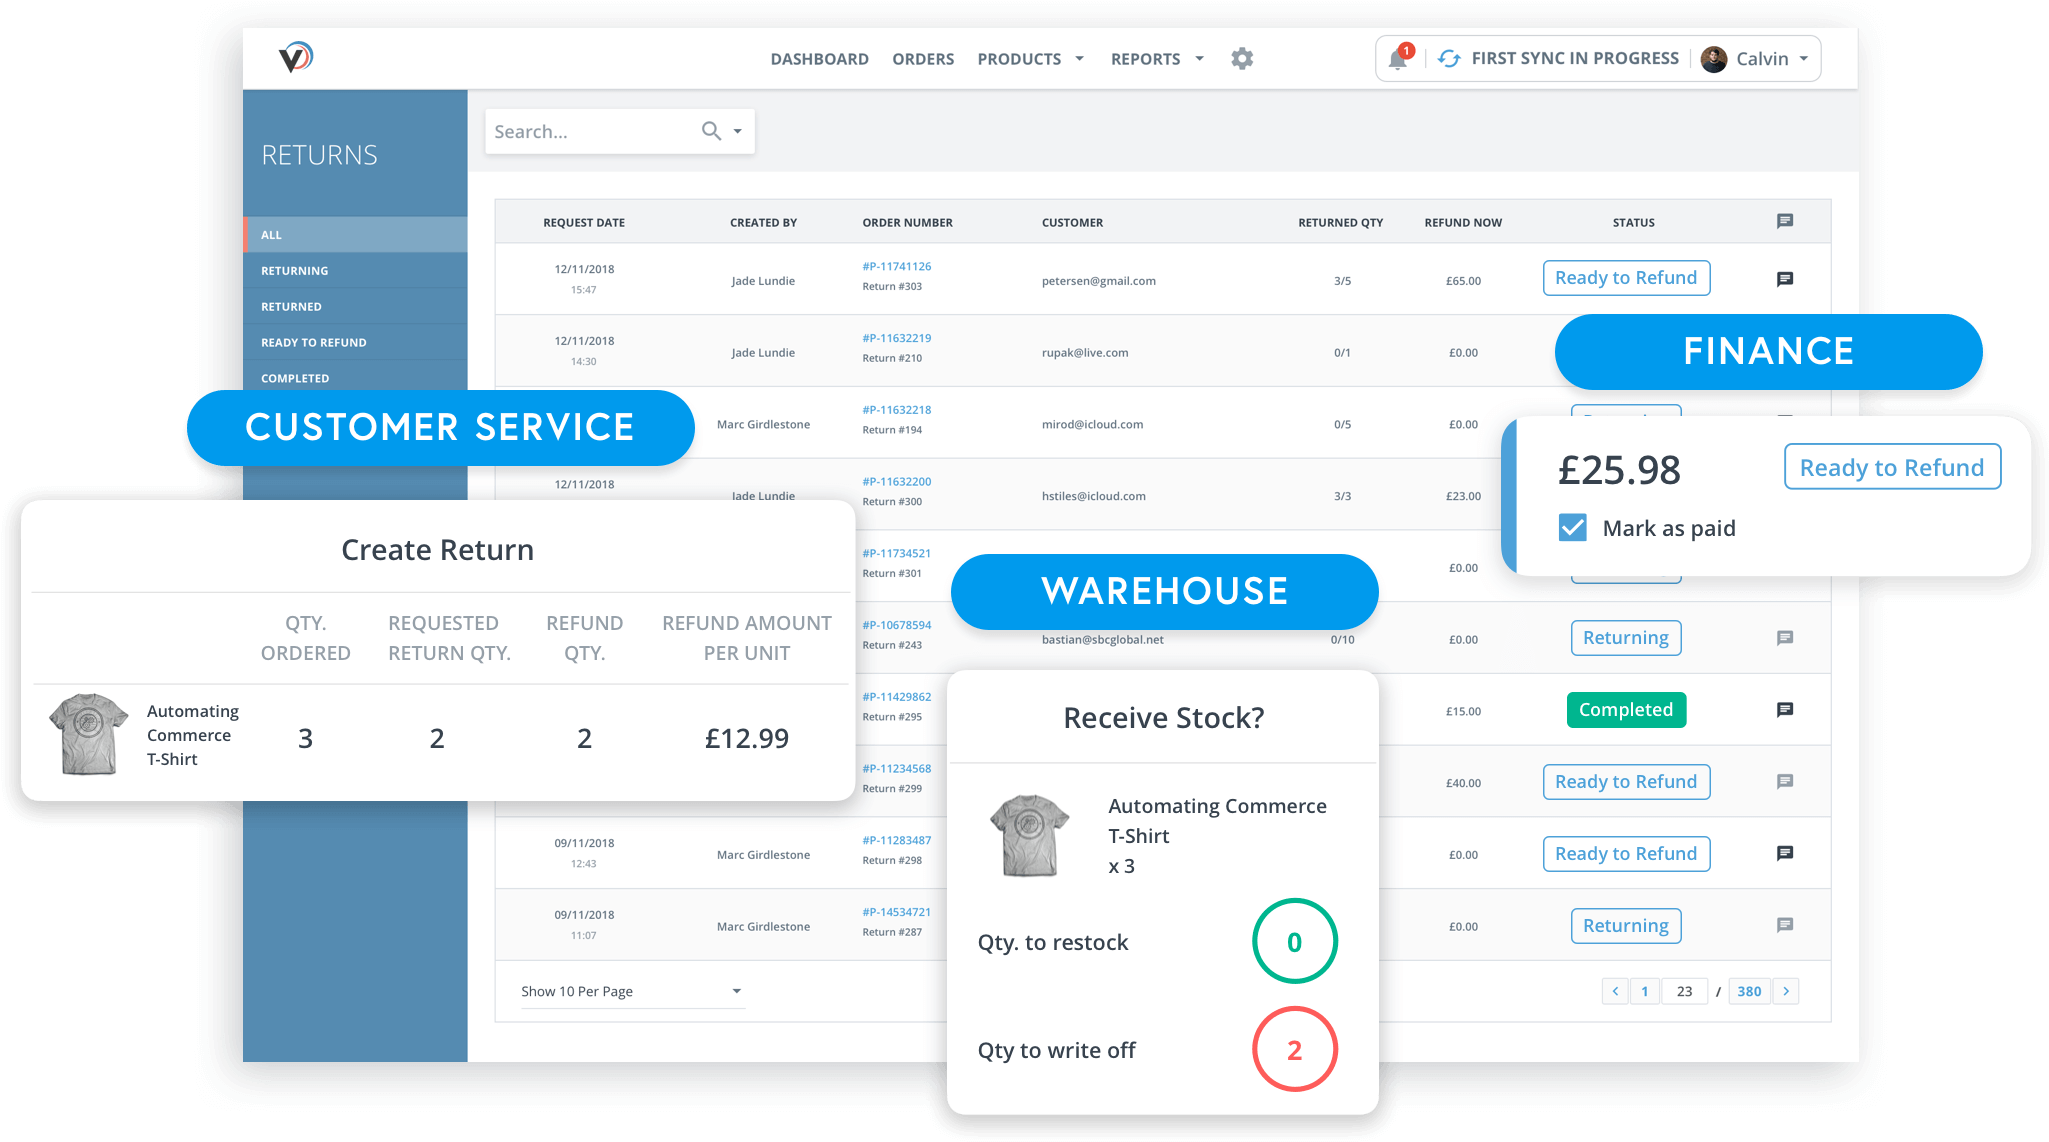The width and height of the screenshot is (2049, 1142).
Task: Click the sync icon next to First Sync in Progress
Action: (1448, 58)
